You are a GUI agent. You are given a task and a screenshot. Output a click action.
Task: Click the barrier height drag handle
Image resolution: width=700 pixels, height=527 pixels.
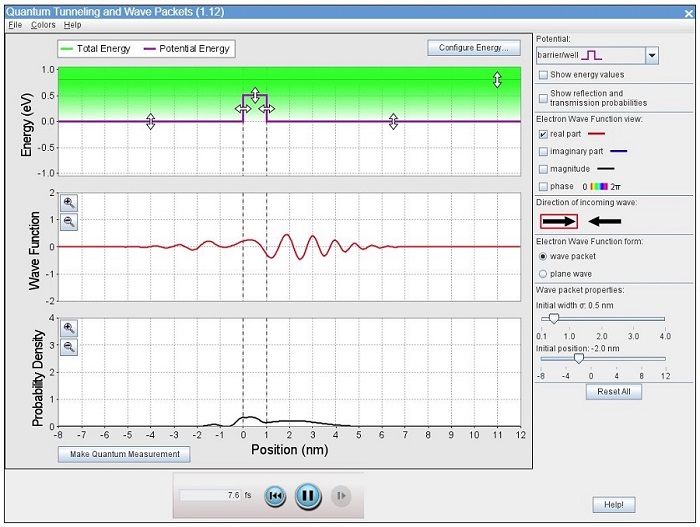(x=254, y=95)
